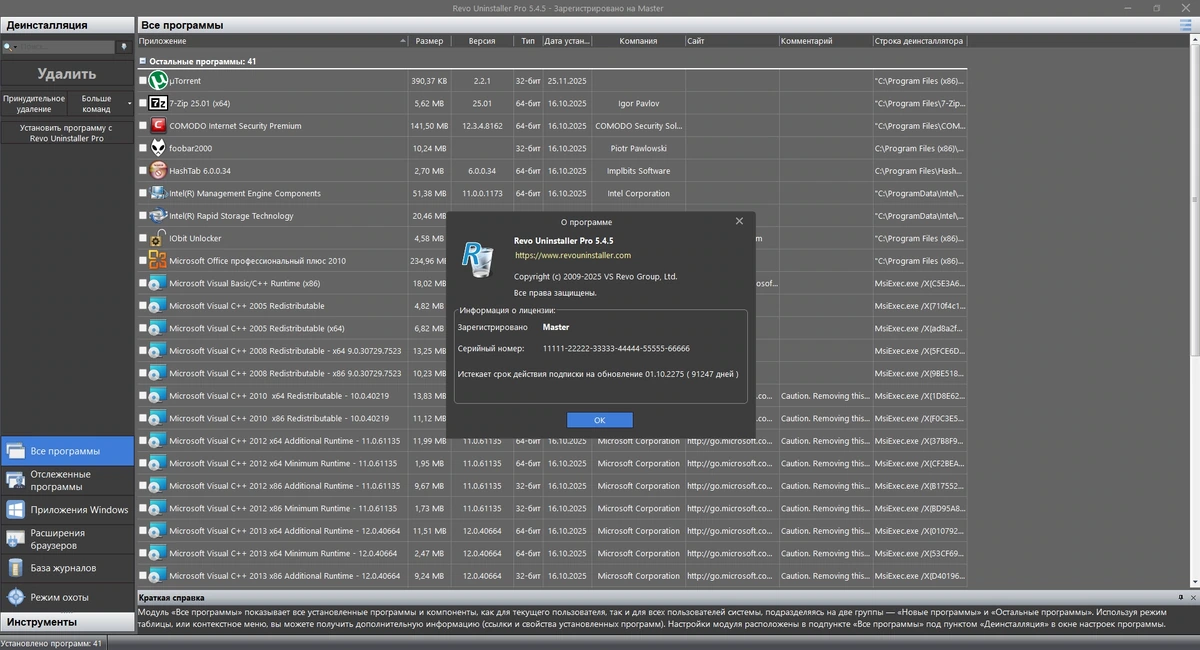Screen dimensions: 1200x650
Task: Tick the checkbox for foobar2000
Action: (143, 148)
